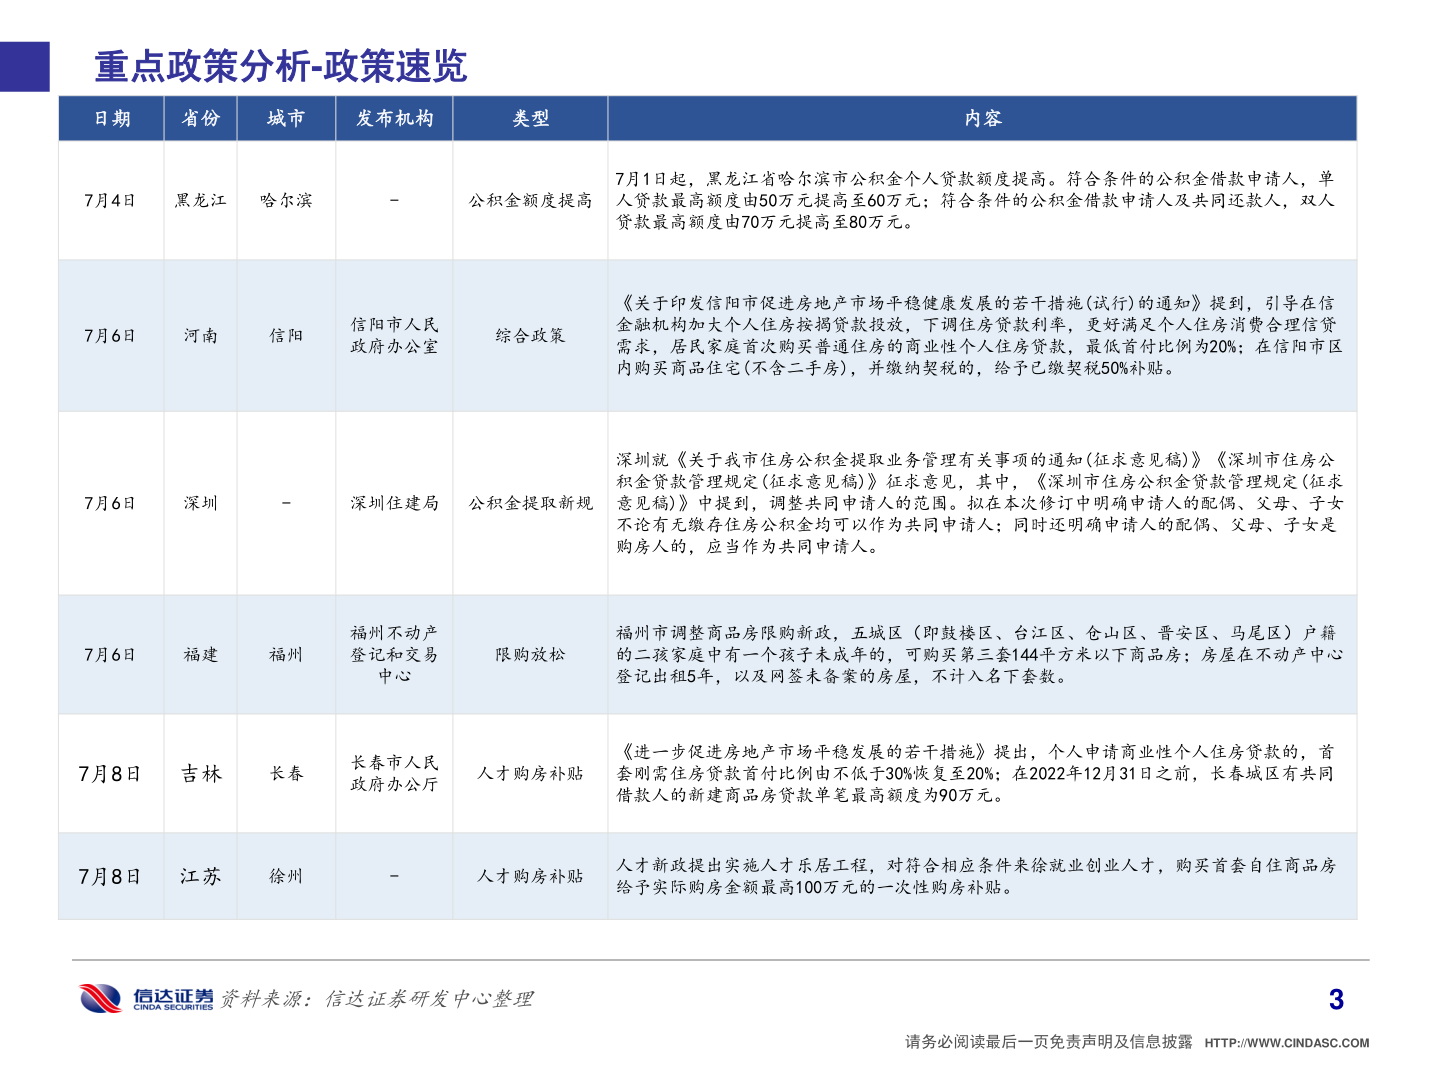Select the 深圳 province cell
This screenshot has height=1080, width=1440.
[x=200, y=503]
